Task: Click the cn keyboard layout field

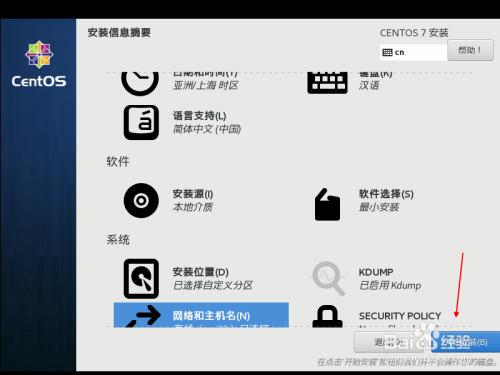Action: point(413,52)
